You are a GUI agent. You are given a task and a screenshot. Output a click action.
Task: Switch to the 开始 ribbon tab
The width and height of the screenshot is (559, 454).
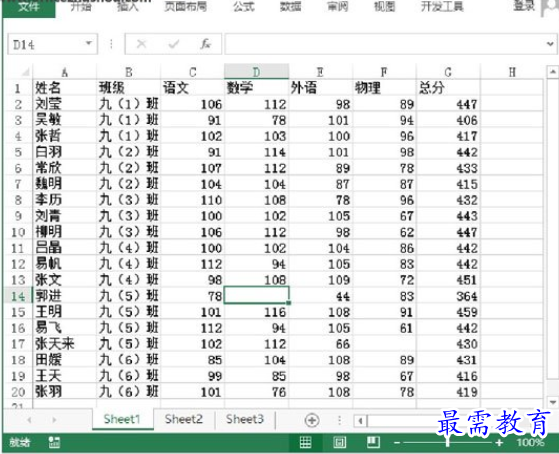click(x=81, y=6)
